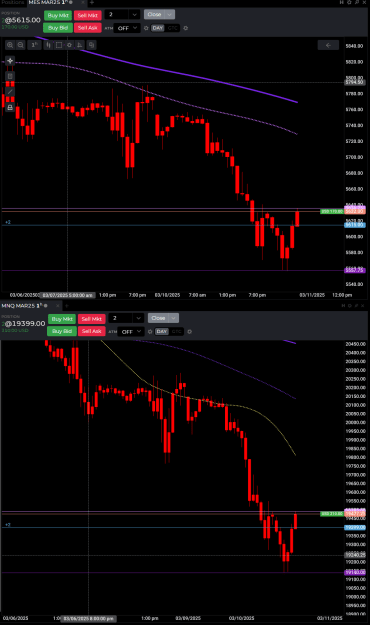Open the ATM OFF dropdown in the MES panel
Image resolution: width=370 pixels, height=625 pixels.
click(x=127, y=28)
